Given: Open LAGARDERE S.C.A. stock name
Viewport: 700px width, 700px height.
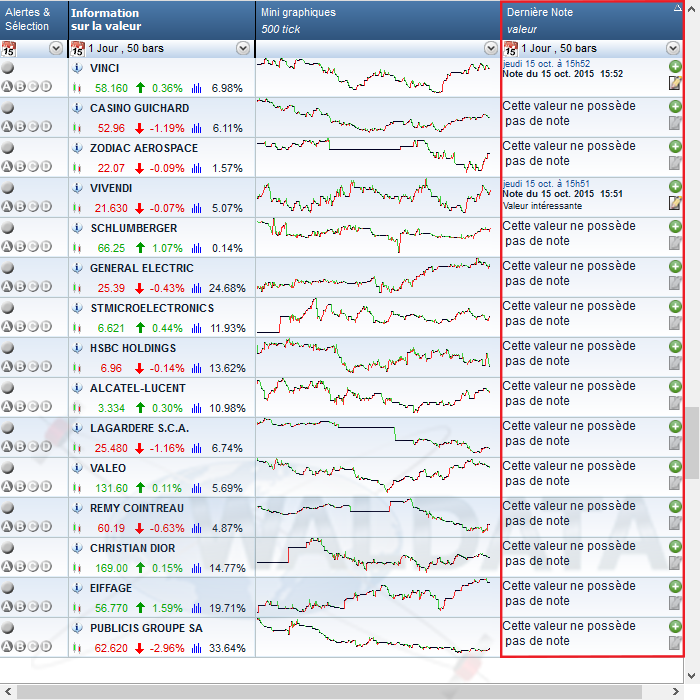Looking at the screenshot, I should (140, 428).
